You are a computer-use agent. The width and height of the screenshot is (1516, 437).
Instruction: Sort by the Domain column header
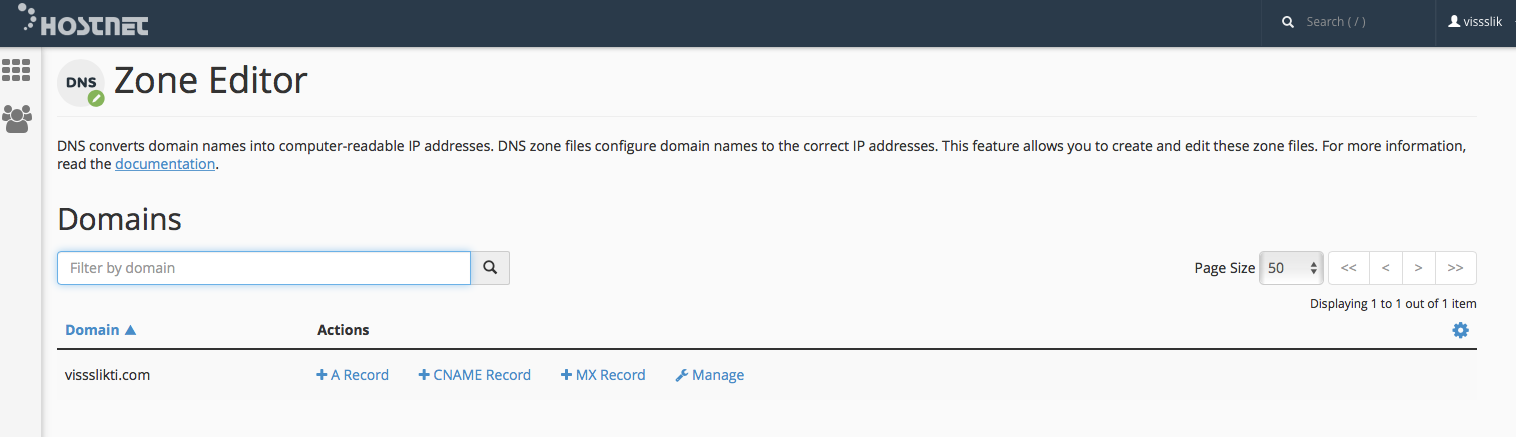click(101, 330)
